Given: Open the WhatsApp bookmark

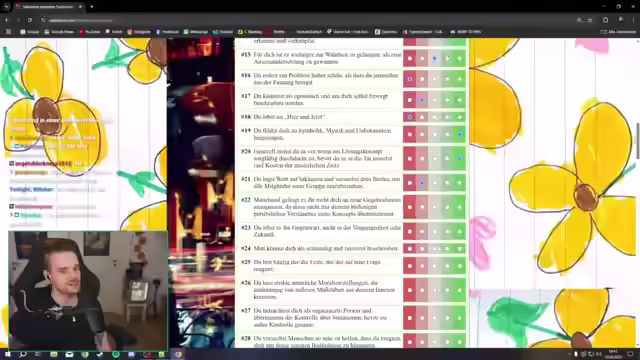Looking at the screenshot, I should click(x=196, y=31).
